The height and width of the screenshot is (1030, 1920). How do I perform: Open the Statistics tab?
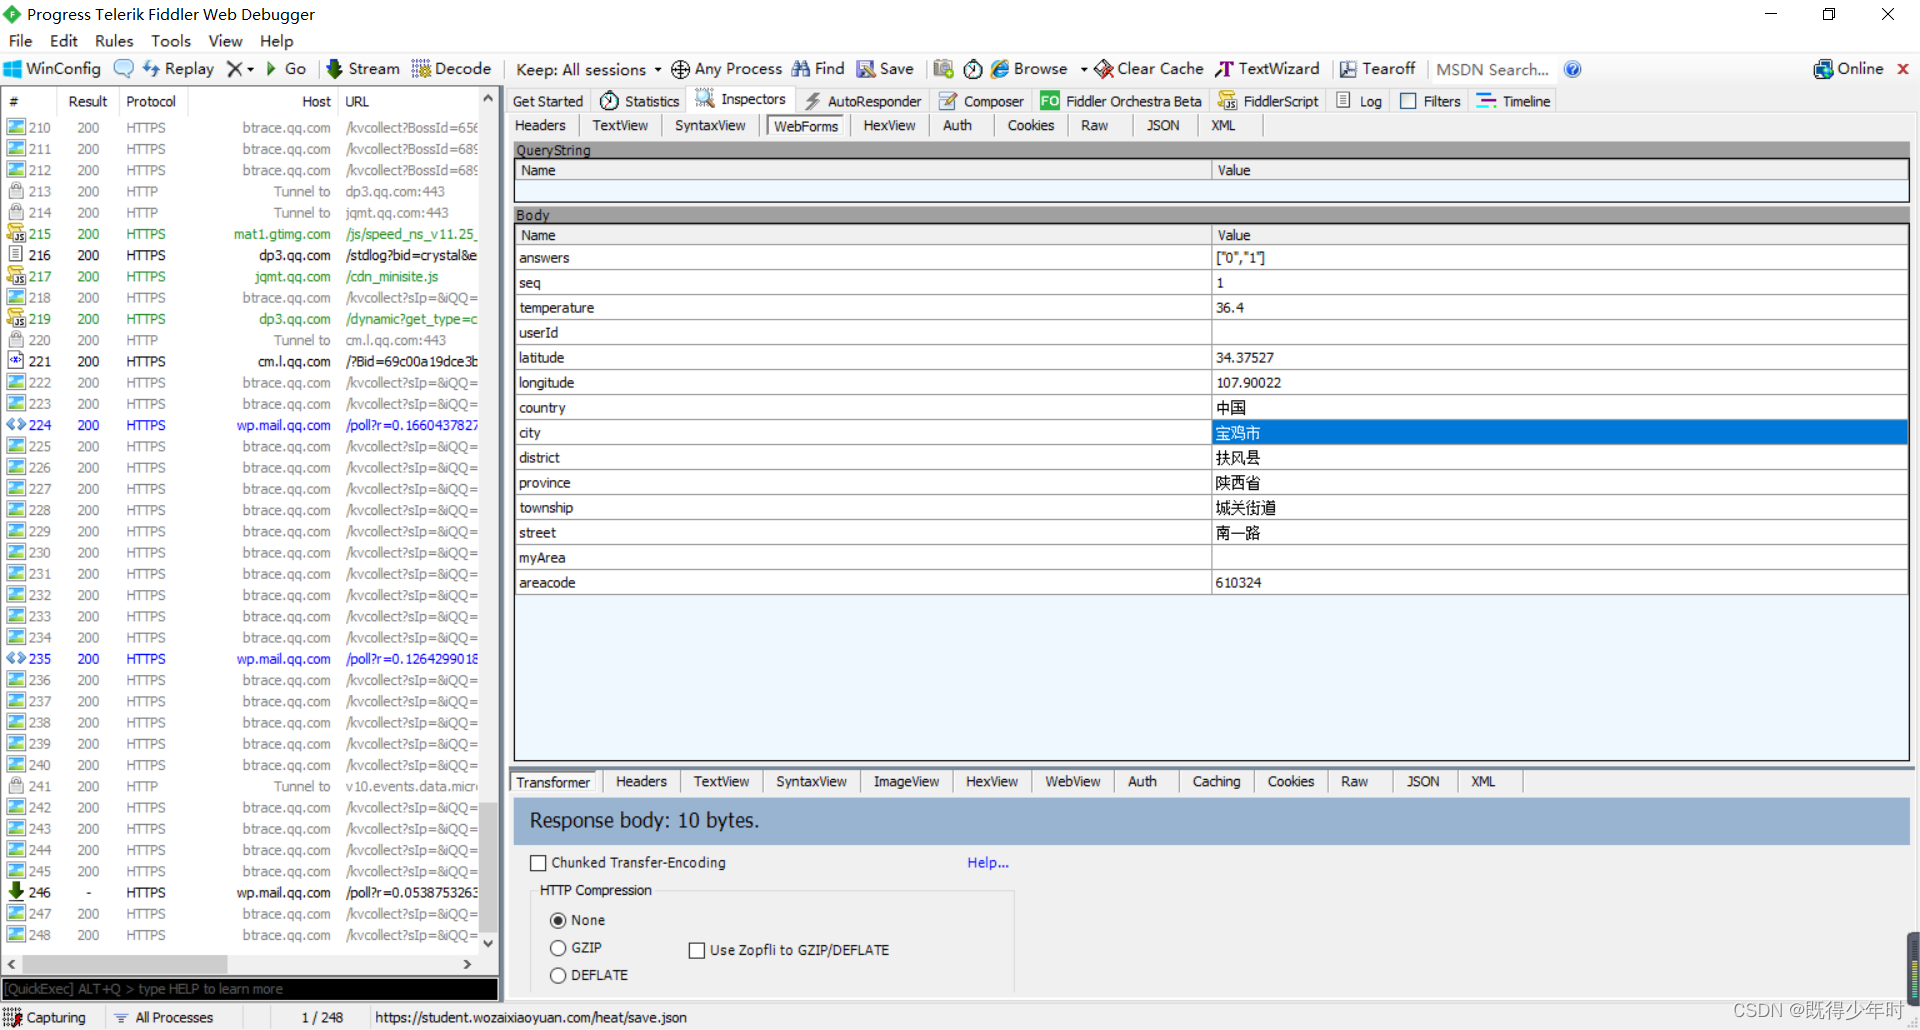(x=640, y=101)
